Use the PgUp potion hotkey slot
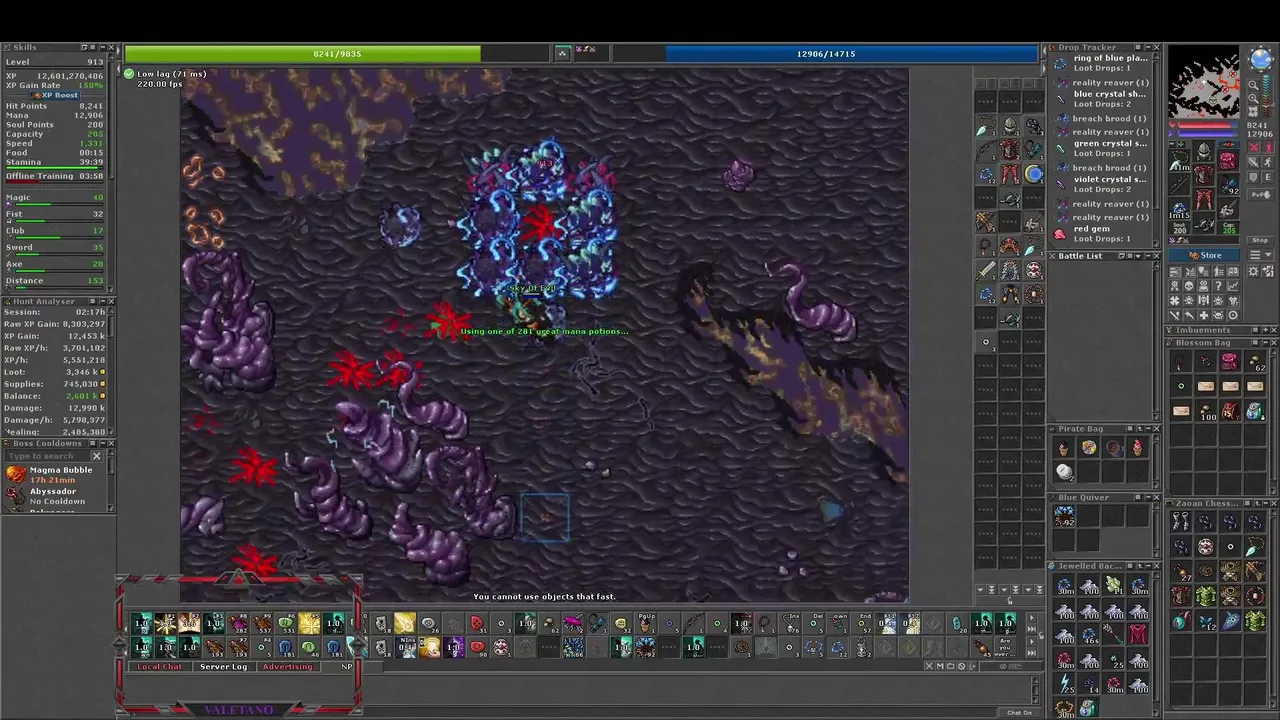This screenshot has height=720, width=1280. 645,623
